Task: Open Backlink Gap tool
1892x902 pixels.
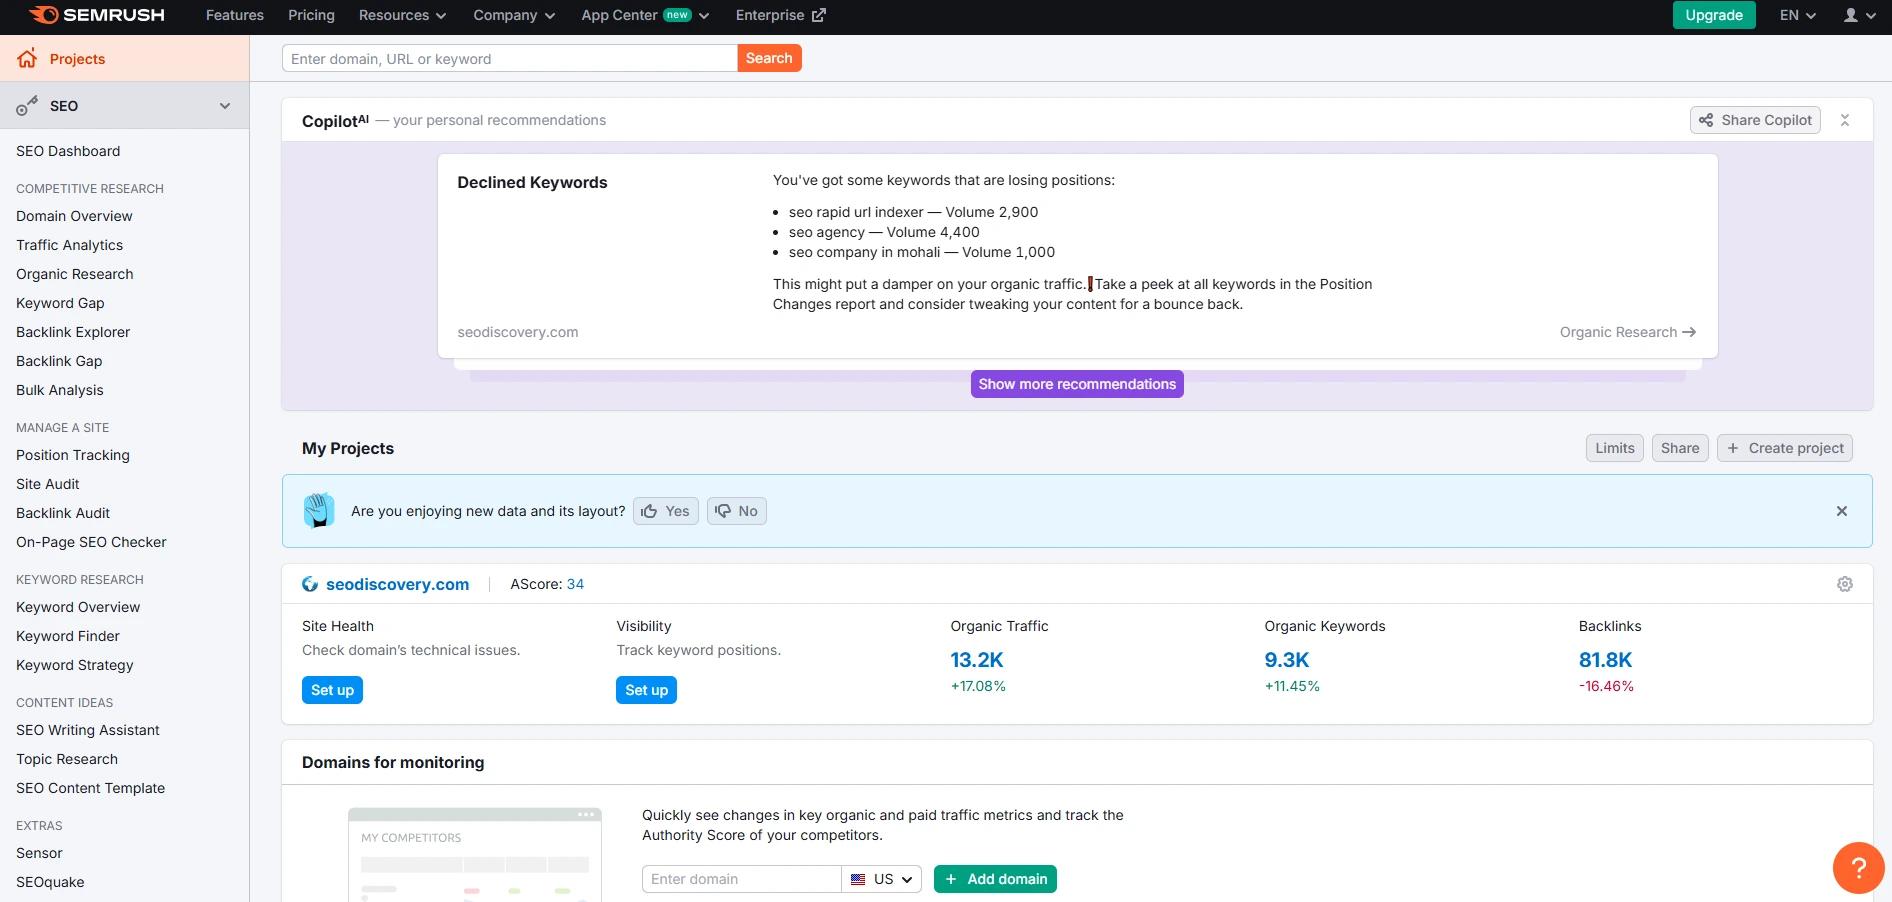Action: point(59,361)
